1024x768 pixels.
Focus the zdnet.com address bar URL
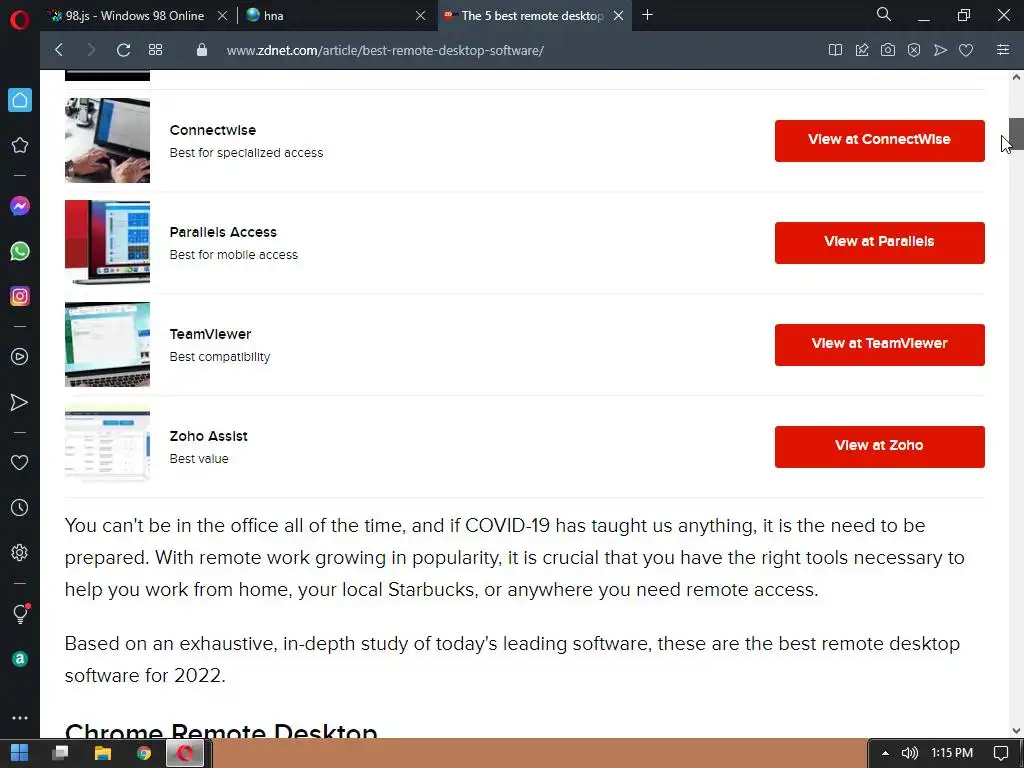click(x=385, y=50)
